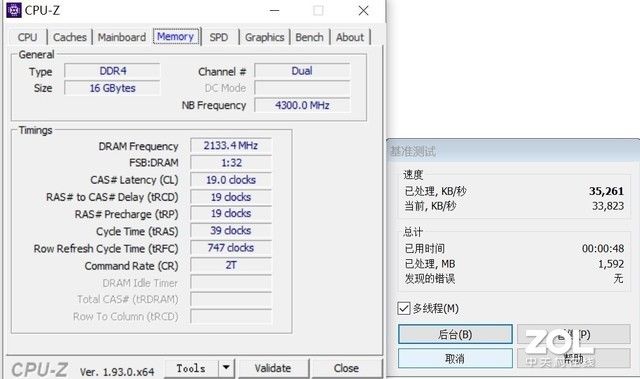Screen dimensions: 640x379
Task: Click the 取消 button in benchmark window
Action: pyautogui.click(x=455, y=359)
